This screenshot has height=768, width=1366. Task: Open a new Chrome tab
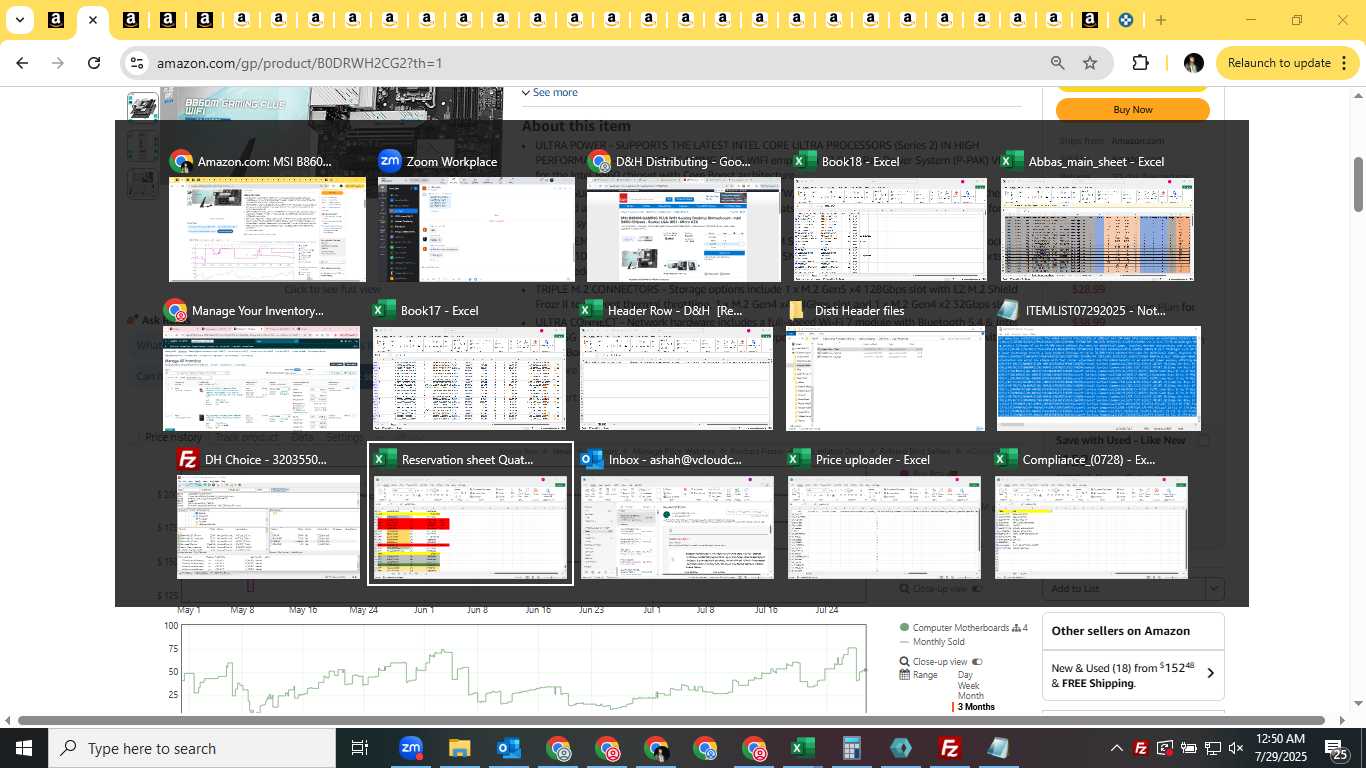coord(1160,20)
